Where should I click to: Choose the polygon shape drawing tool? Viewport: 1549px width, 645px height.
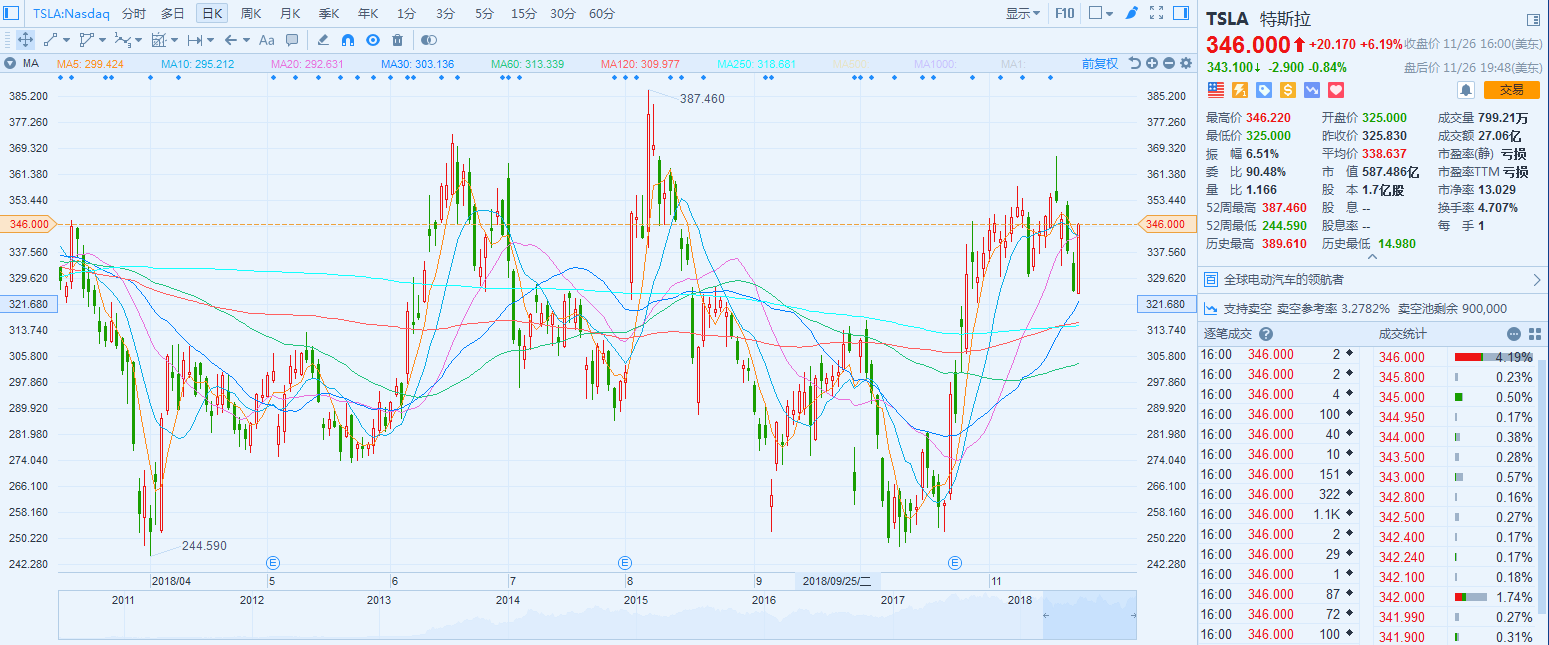tap(86, 40)
